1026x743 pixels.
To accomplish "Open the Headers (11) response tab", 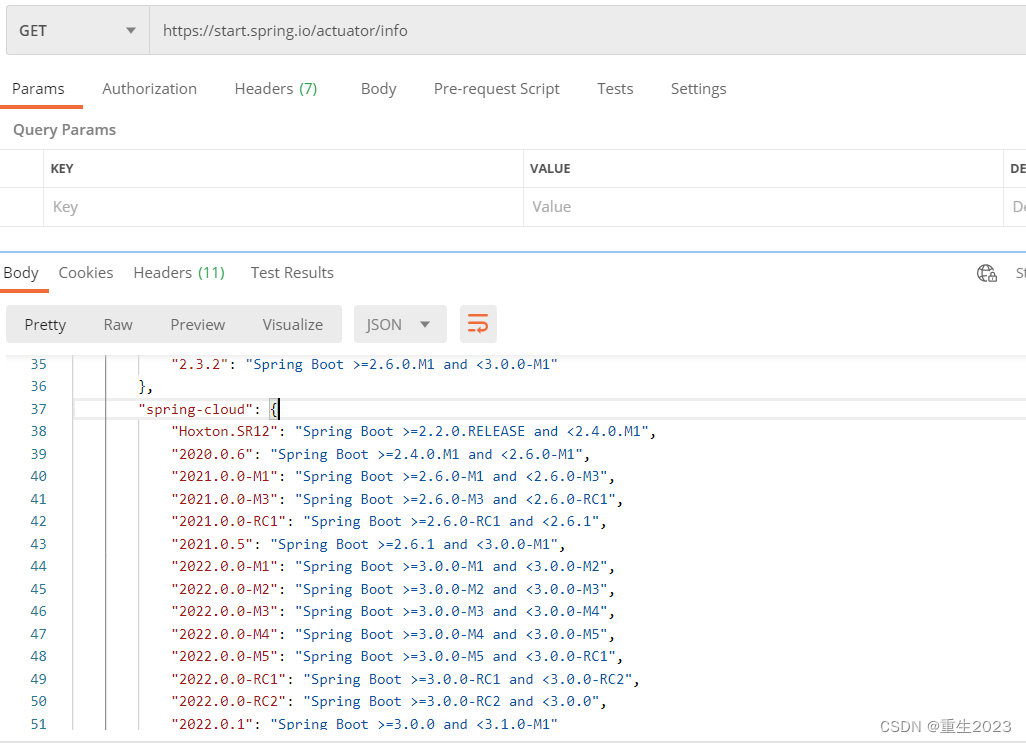I will [178, 272].
